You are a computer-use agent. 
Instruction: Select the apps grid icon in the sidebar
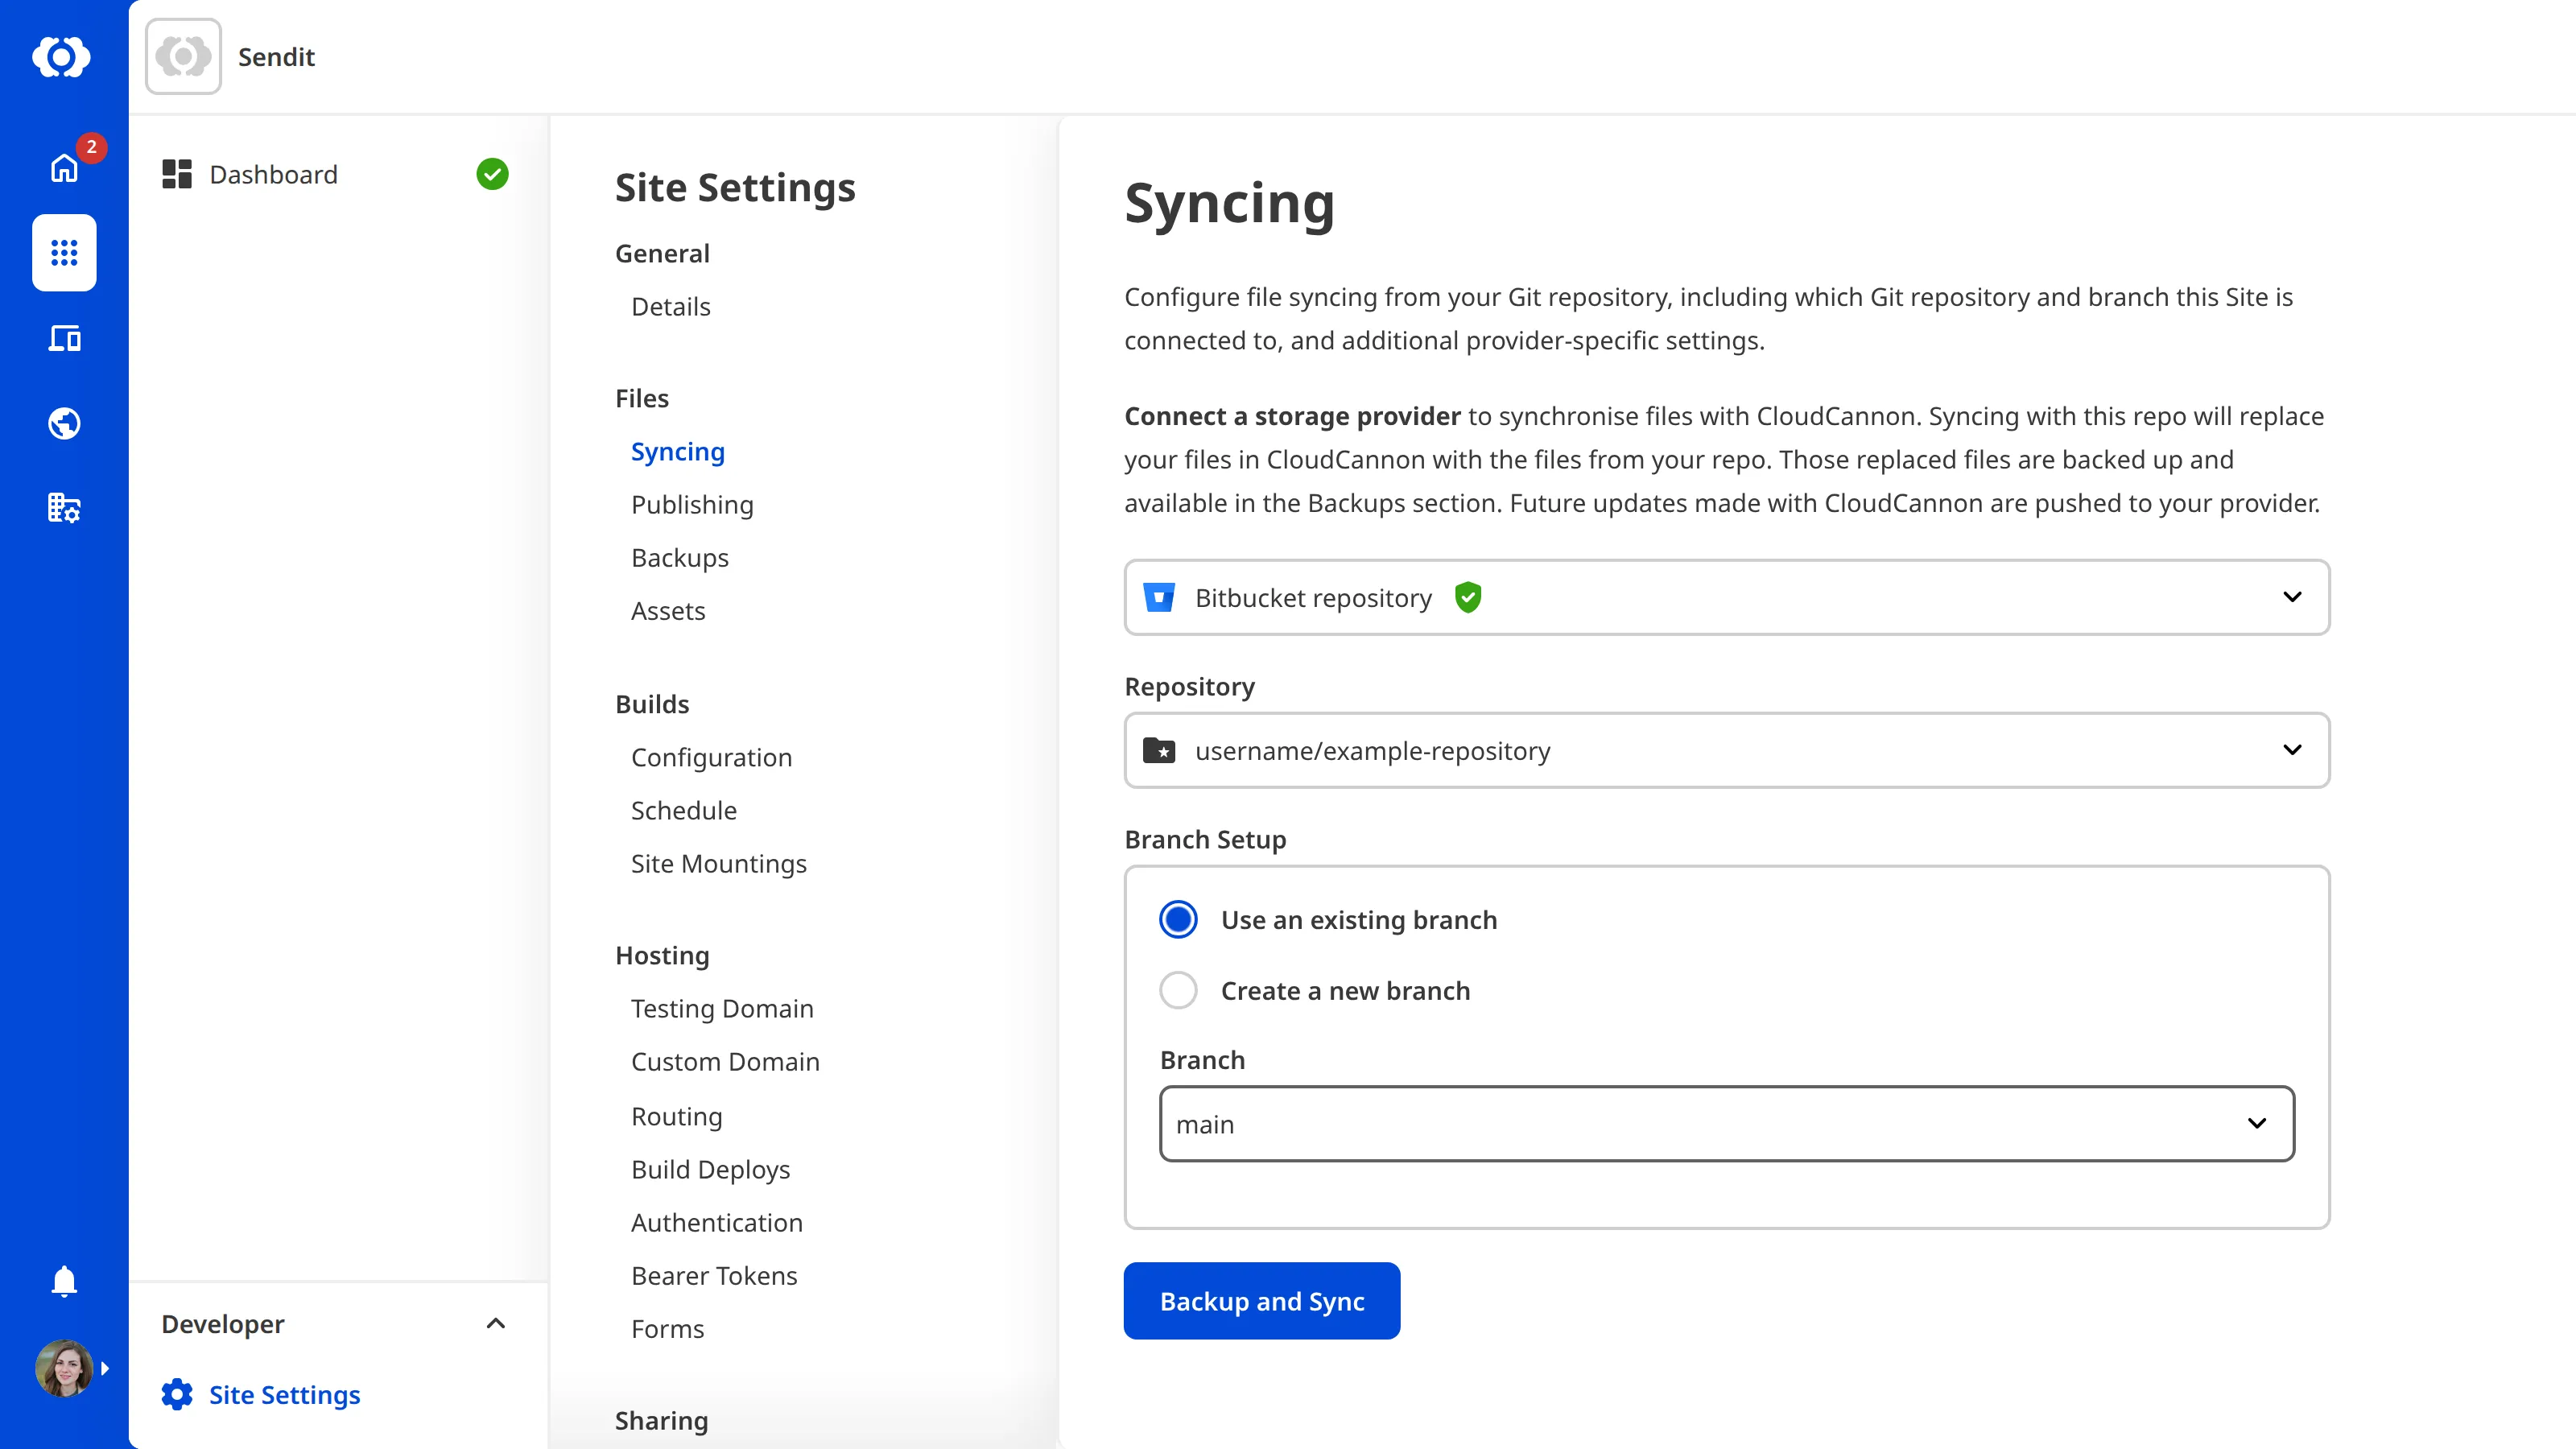pyautogui.click(x=63, y=253)
